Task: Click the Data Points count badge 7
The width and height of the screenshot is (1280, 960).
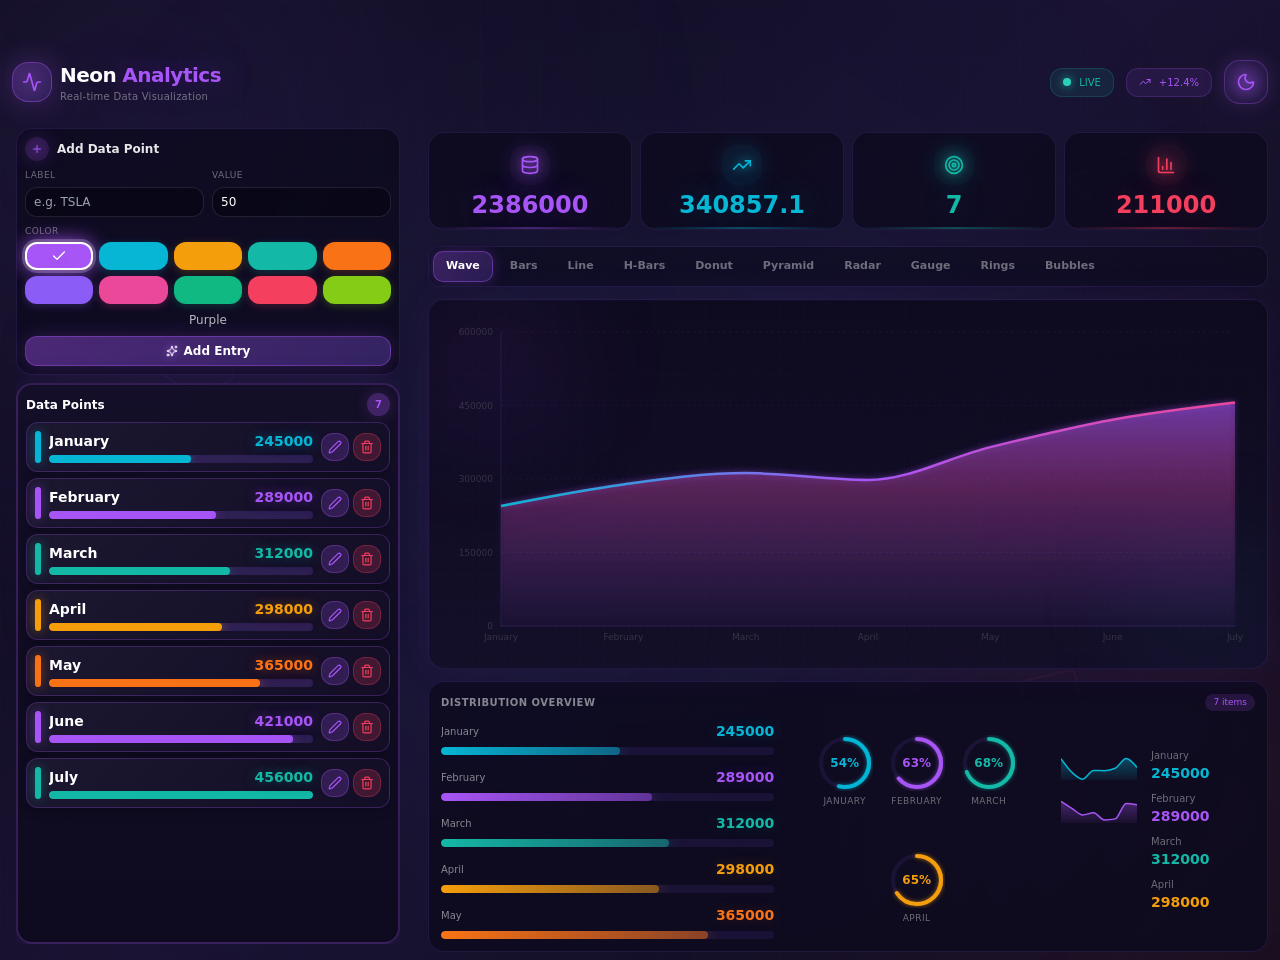Action: coord(378,405)
